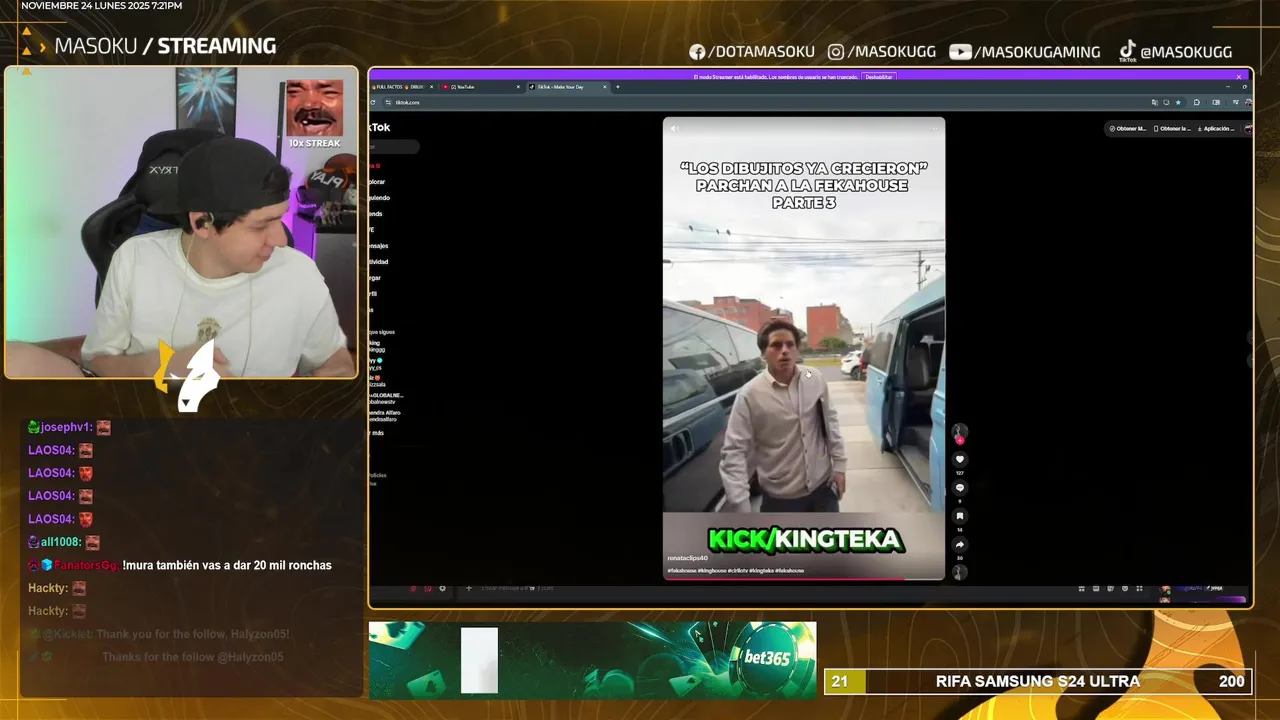Select the TikTok - Make Your Day tab
Image resolution: width=1280 pixels, height=720 pixels.
tap(567, 87)
